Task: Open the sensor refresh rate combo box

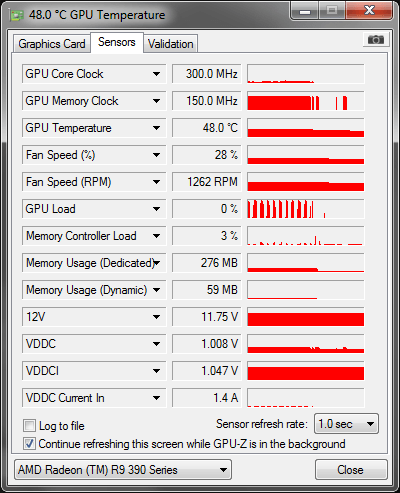Action: click(346, 424)
